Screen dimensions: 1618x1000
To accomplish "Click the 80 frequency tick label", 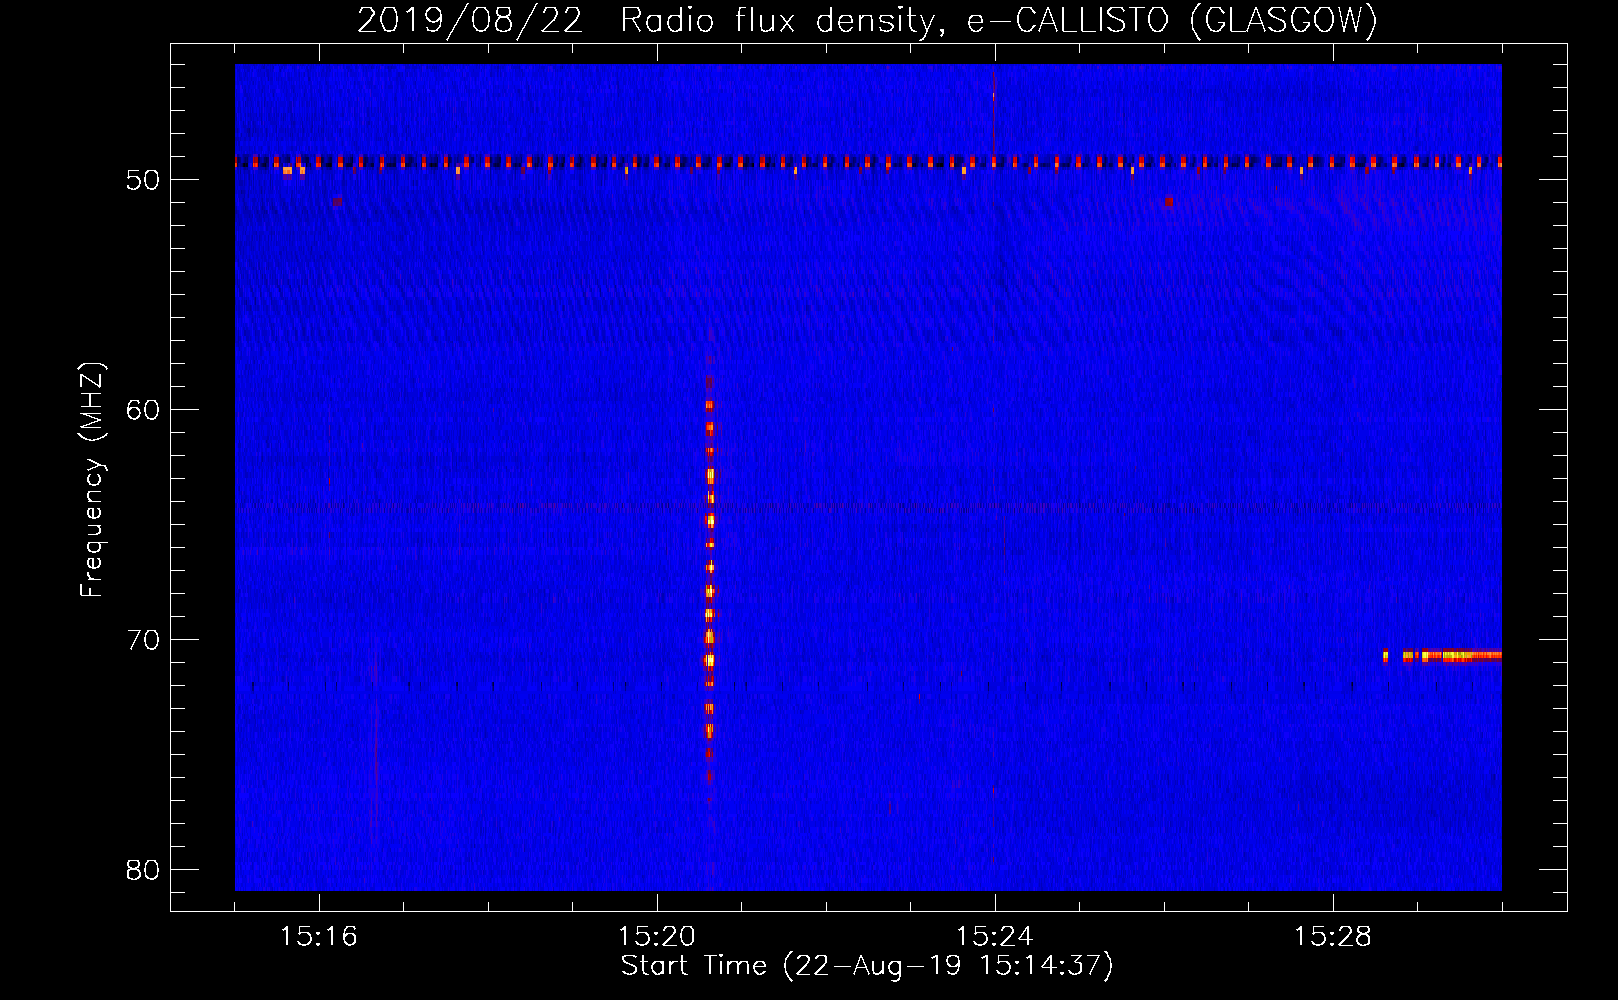I will coord(143,870).
